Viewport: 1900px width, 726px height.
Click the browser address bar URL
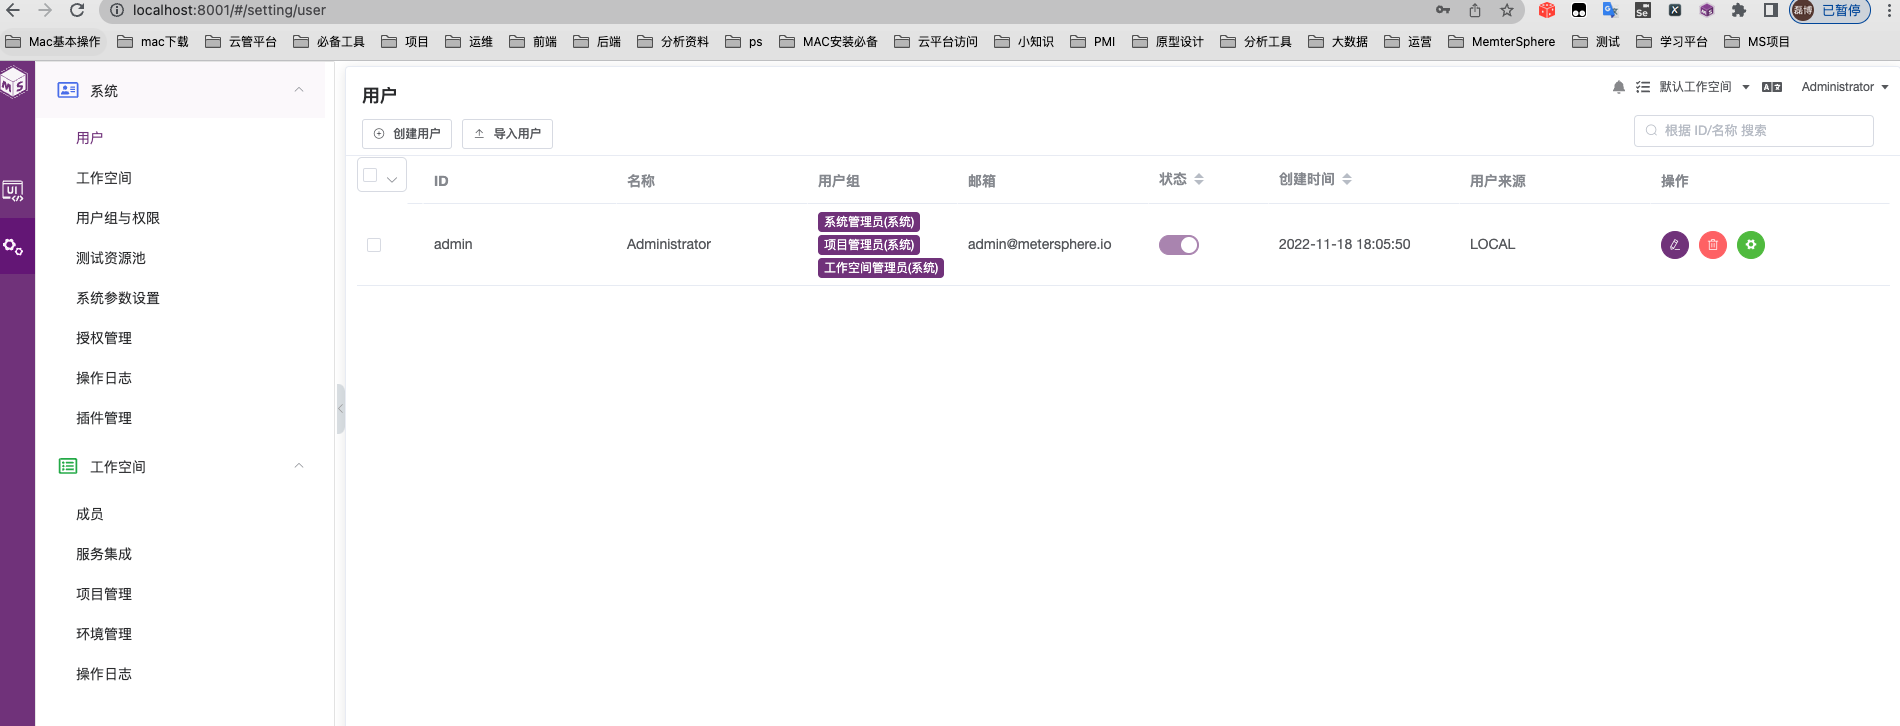(229, 10)
